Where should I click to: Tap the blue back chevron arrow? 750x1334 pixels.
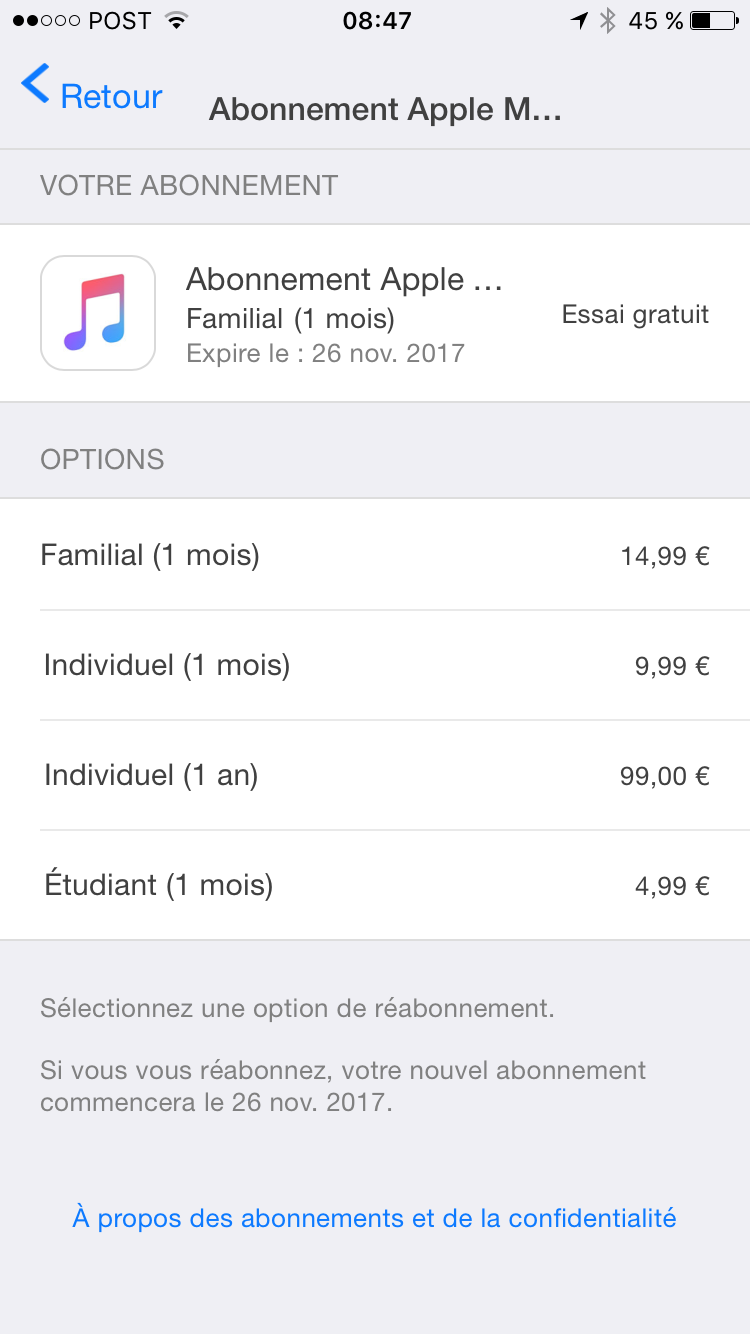(35, 84)
